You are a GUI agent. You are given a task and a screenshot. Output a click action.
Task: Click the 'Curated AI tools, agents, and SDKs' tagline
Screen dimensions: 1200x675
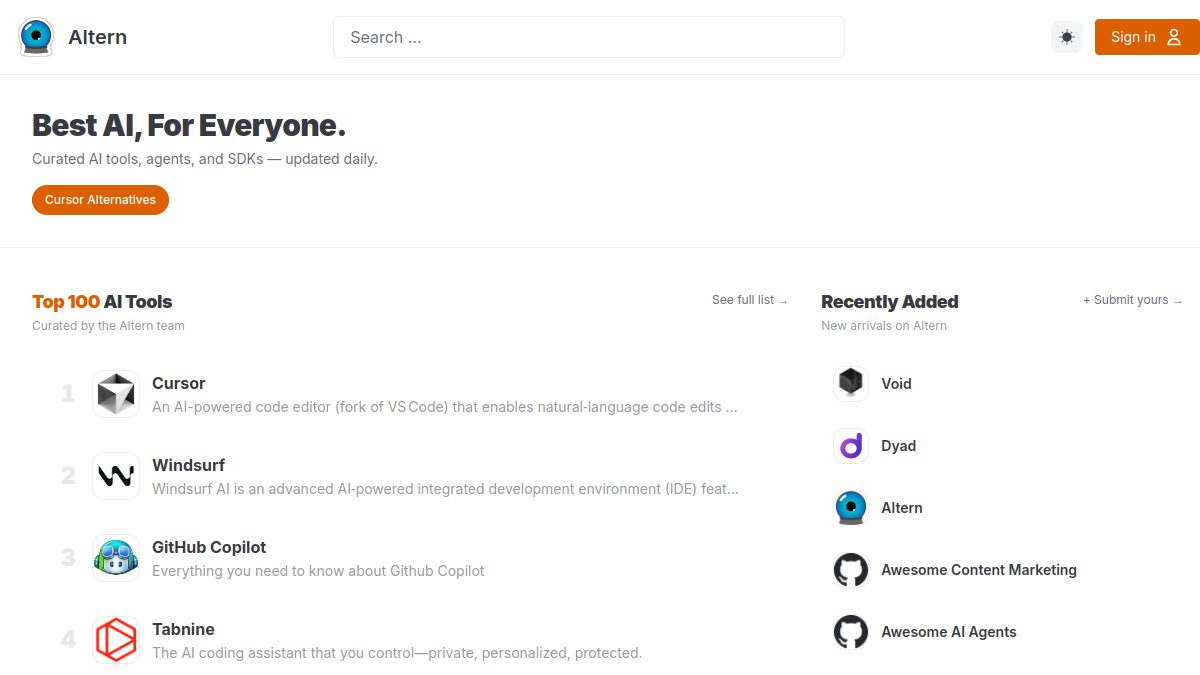pos(205,159)
